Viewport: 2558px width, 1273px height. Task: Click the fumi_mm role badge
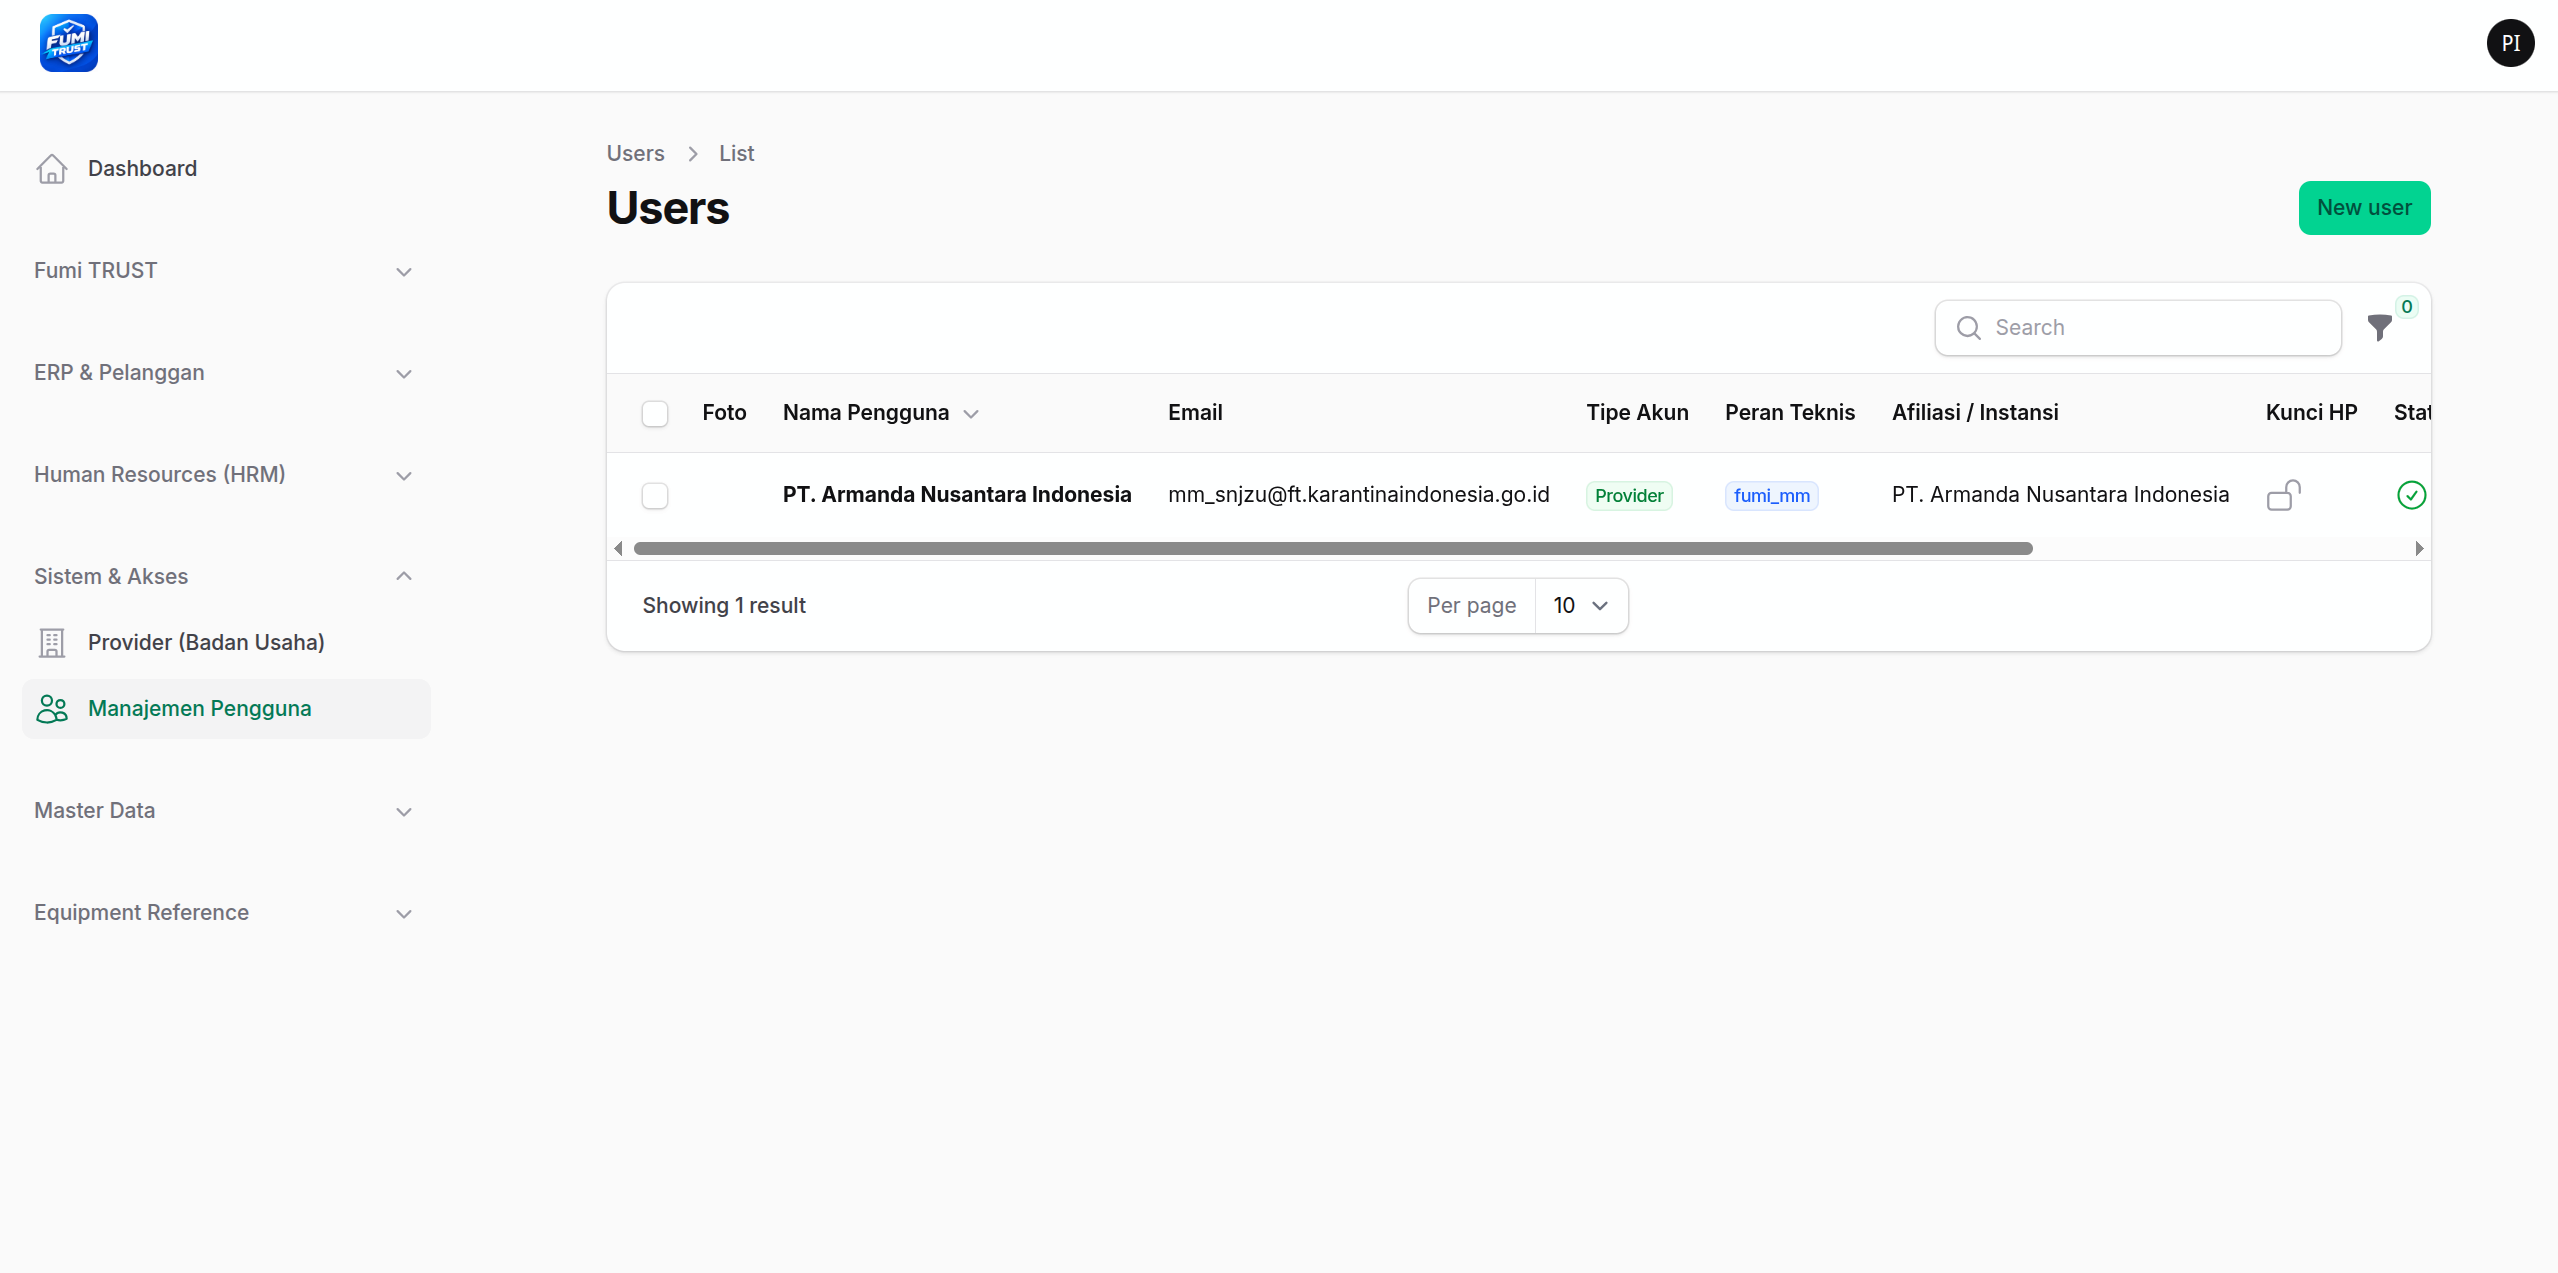(x=1772, y=496)
